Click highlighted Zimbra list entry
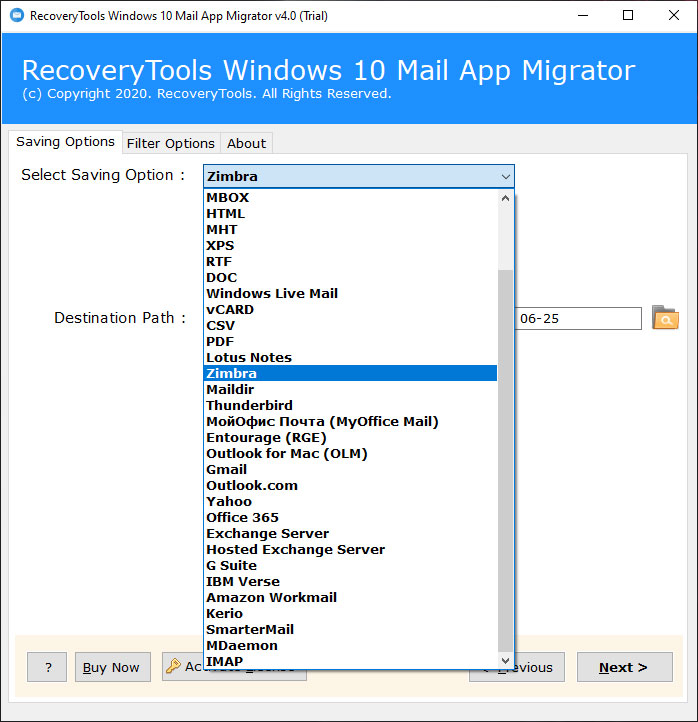698x722 pixels. [350, 373]
